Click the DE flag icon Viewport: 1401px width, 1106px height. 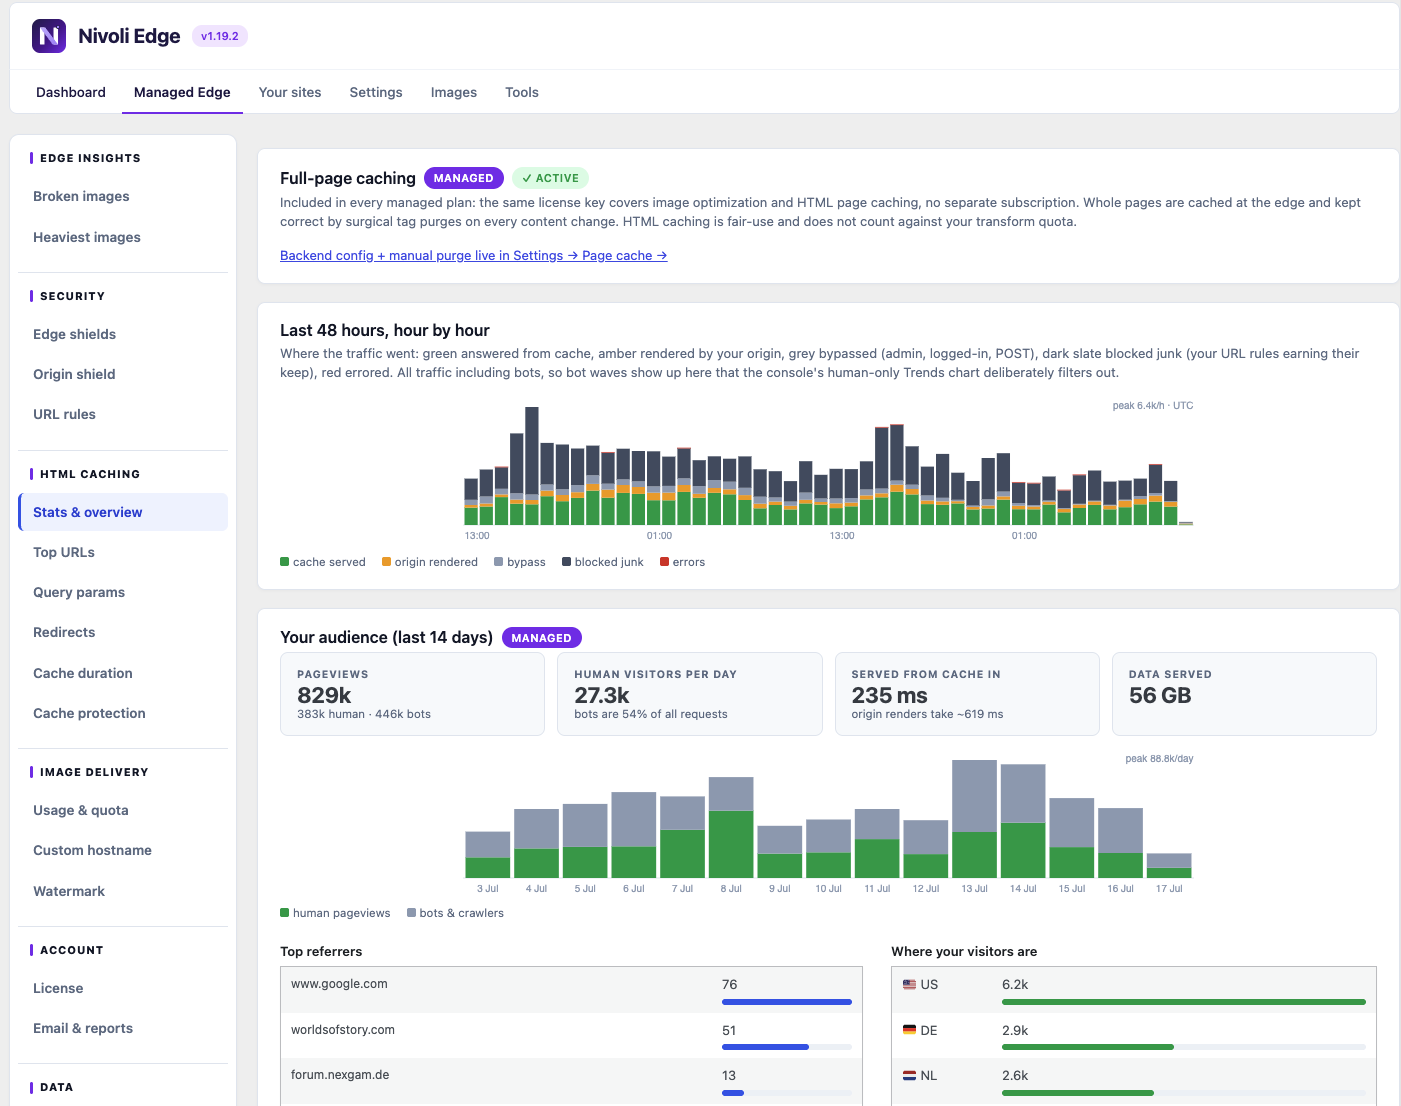[909, 1030]
